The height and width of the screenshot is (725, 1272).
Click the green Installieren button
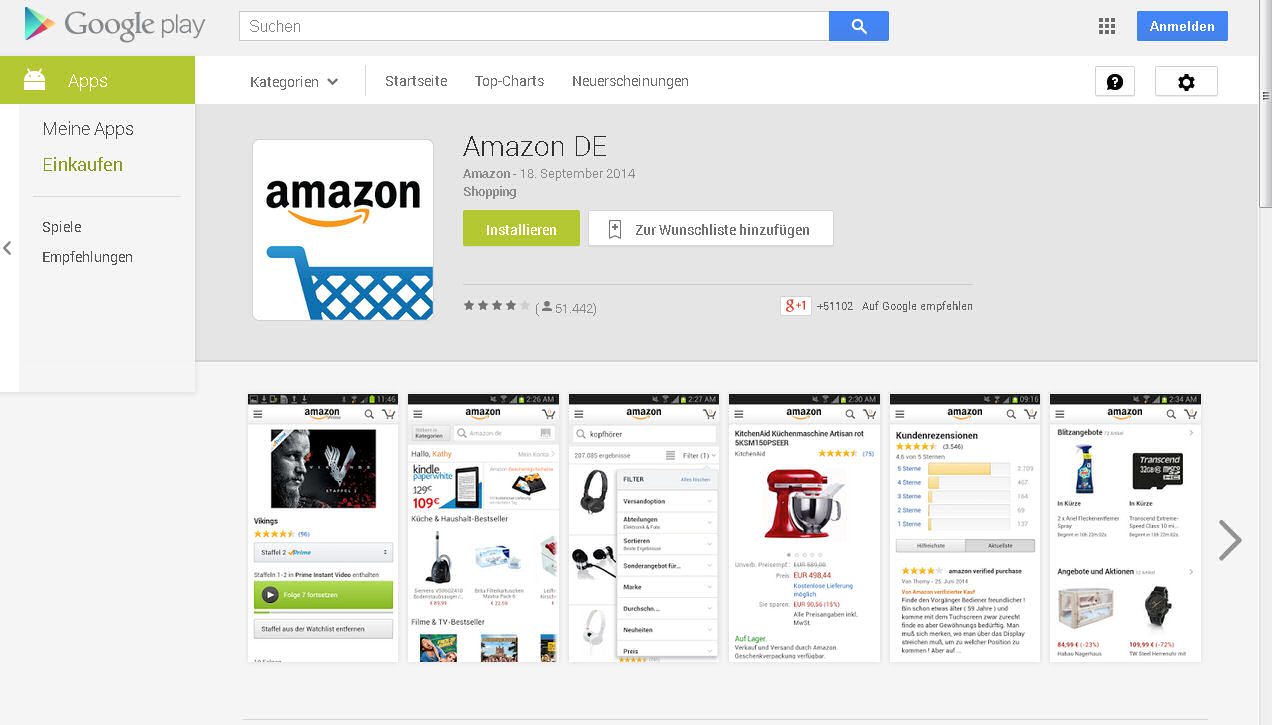[x=521, y=229]
